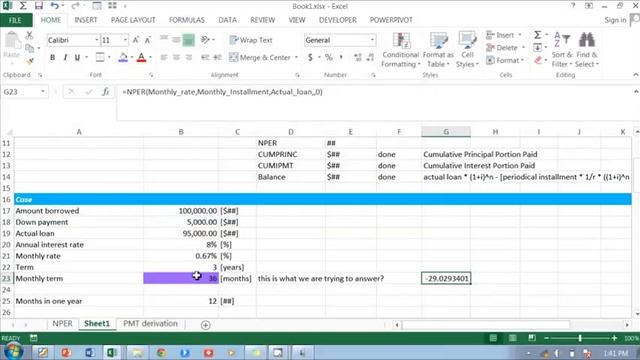
Task: Click the decrease indent icon
Action: pos(205,58)
